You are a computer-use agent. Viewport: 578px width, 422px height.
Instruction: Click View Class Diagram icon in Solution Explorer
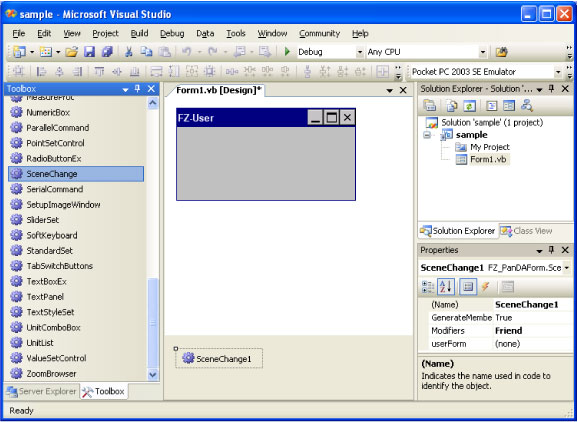pos(527,106)
